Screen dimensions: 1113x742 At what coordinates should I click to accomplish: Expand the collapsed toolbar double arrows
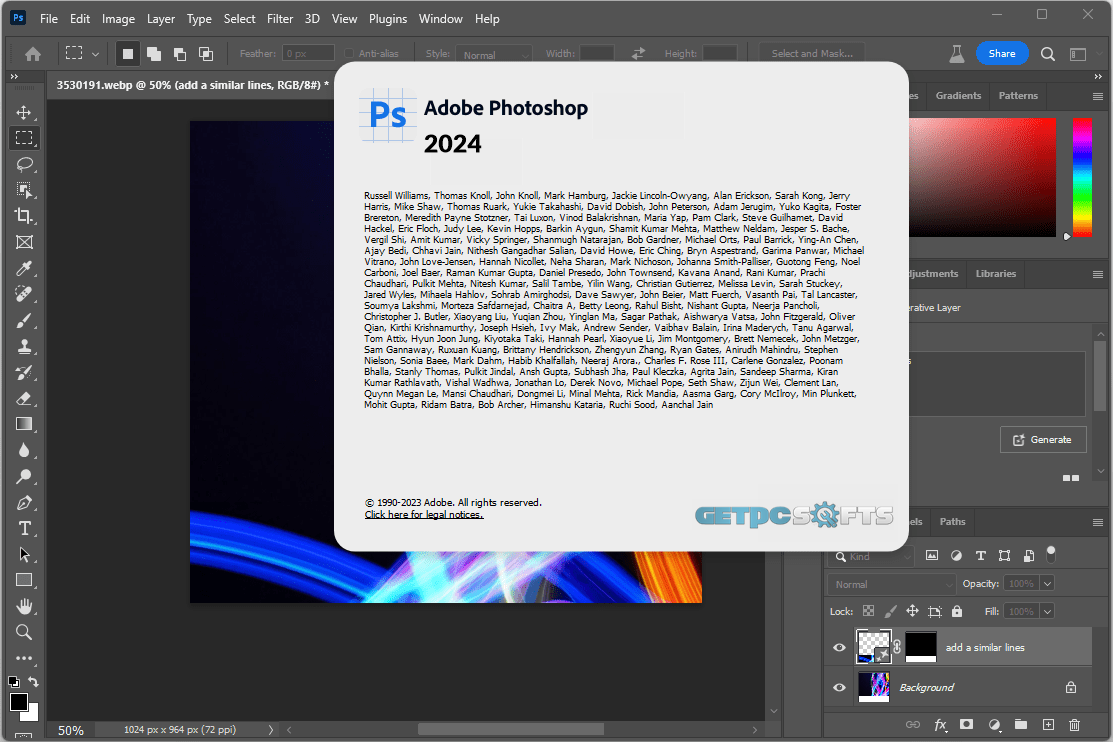(x=14, y=76)
